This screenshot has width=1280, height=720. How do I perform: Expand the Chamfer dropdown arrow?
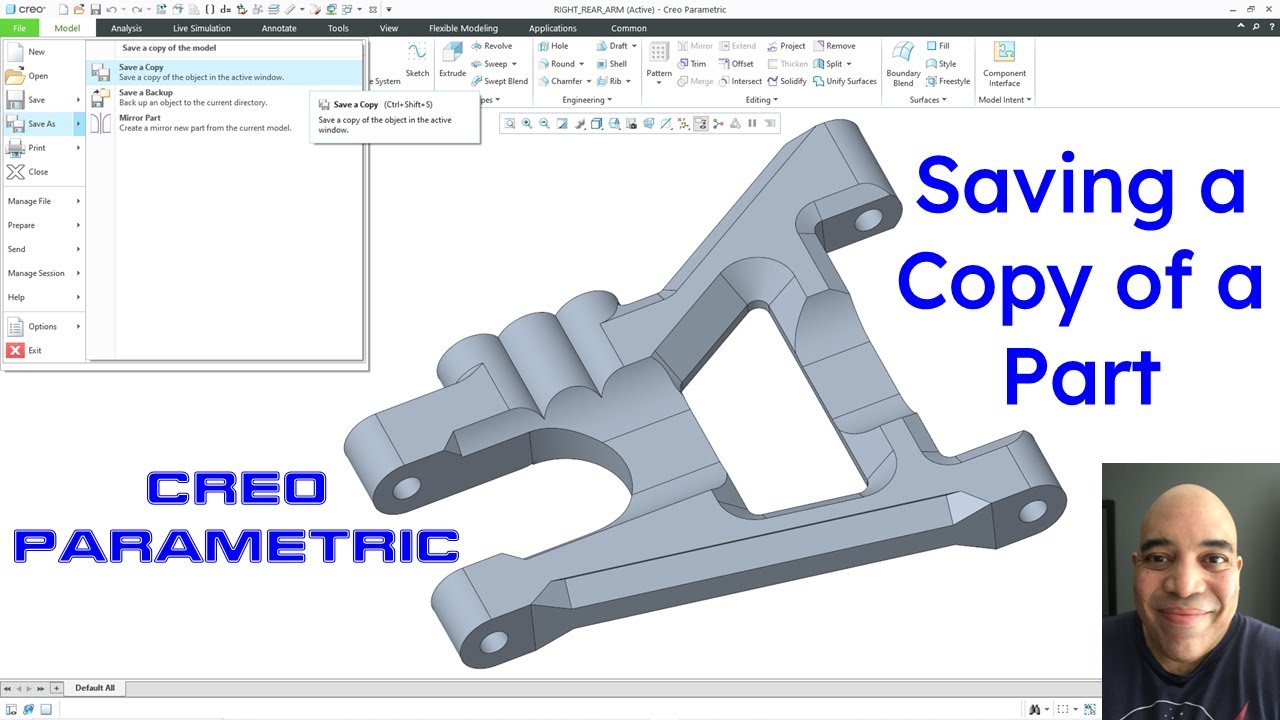pos(589,82)
